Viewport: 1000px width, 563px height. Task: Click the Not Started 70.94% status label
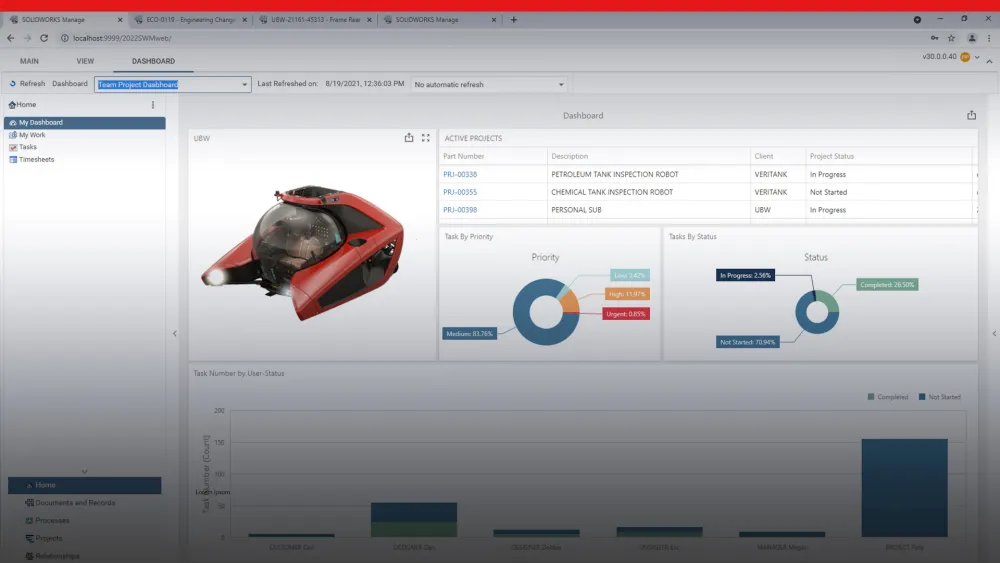[x=747, y=342]
